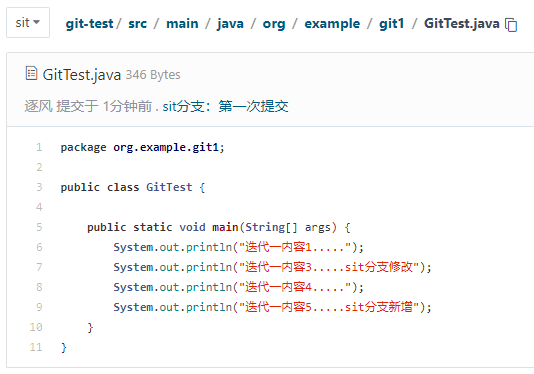Viewport: 534px width, 374px height.
Task: Select line number 5
Action: tap(39, 227)
